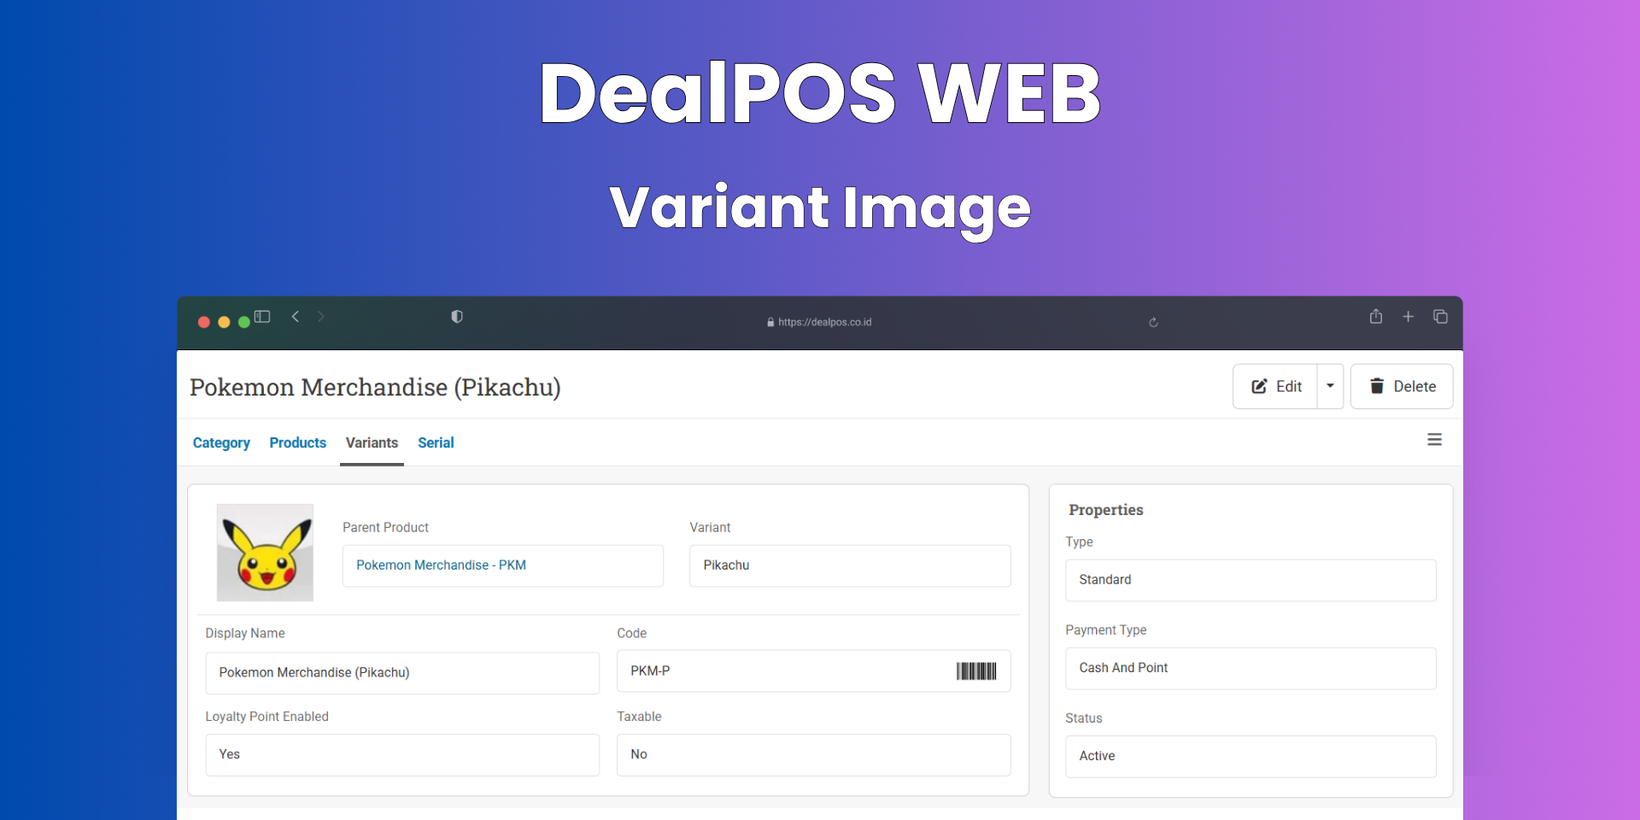Expand the Edit dropdown arrow
Image resolution: width=1640 pixels, height=820 pixels.
coord(1330,387)
